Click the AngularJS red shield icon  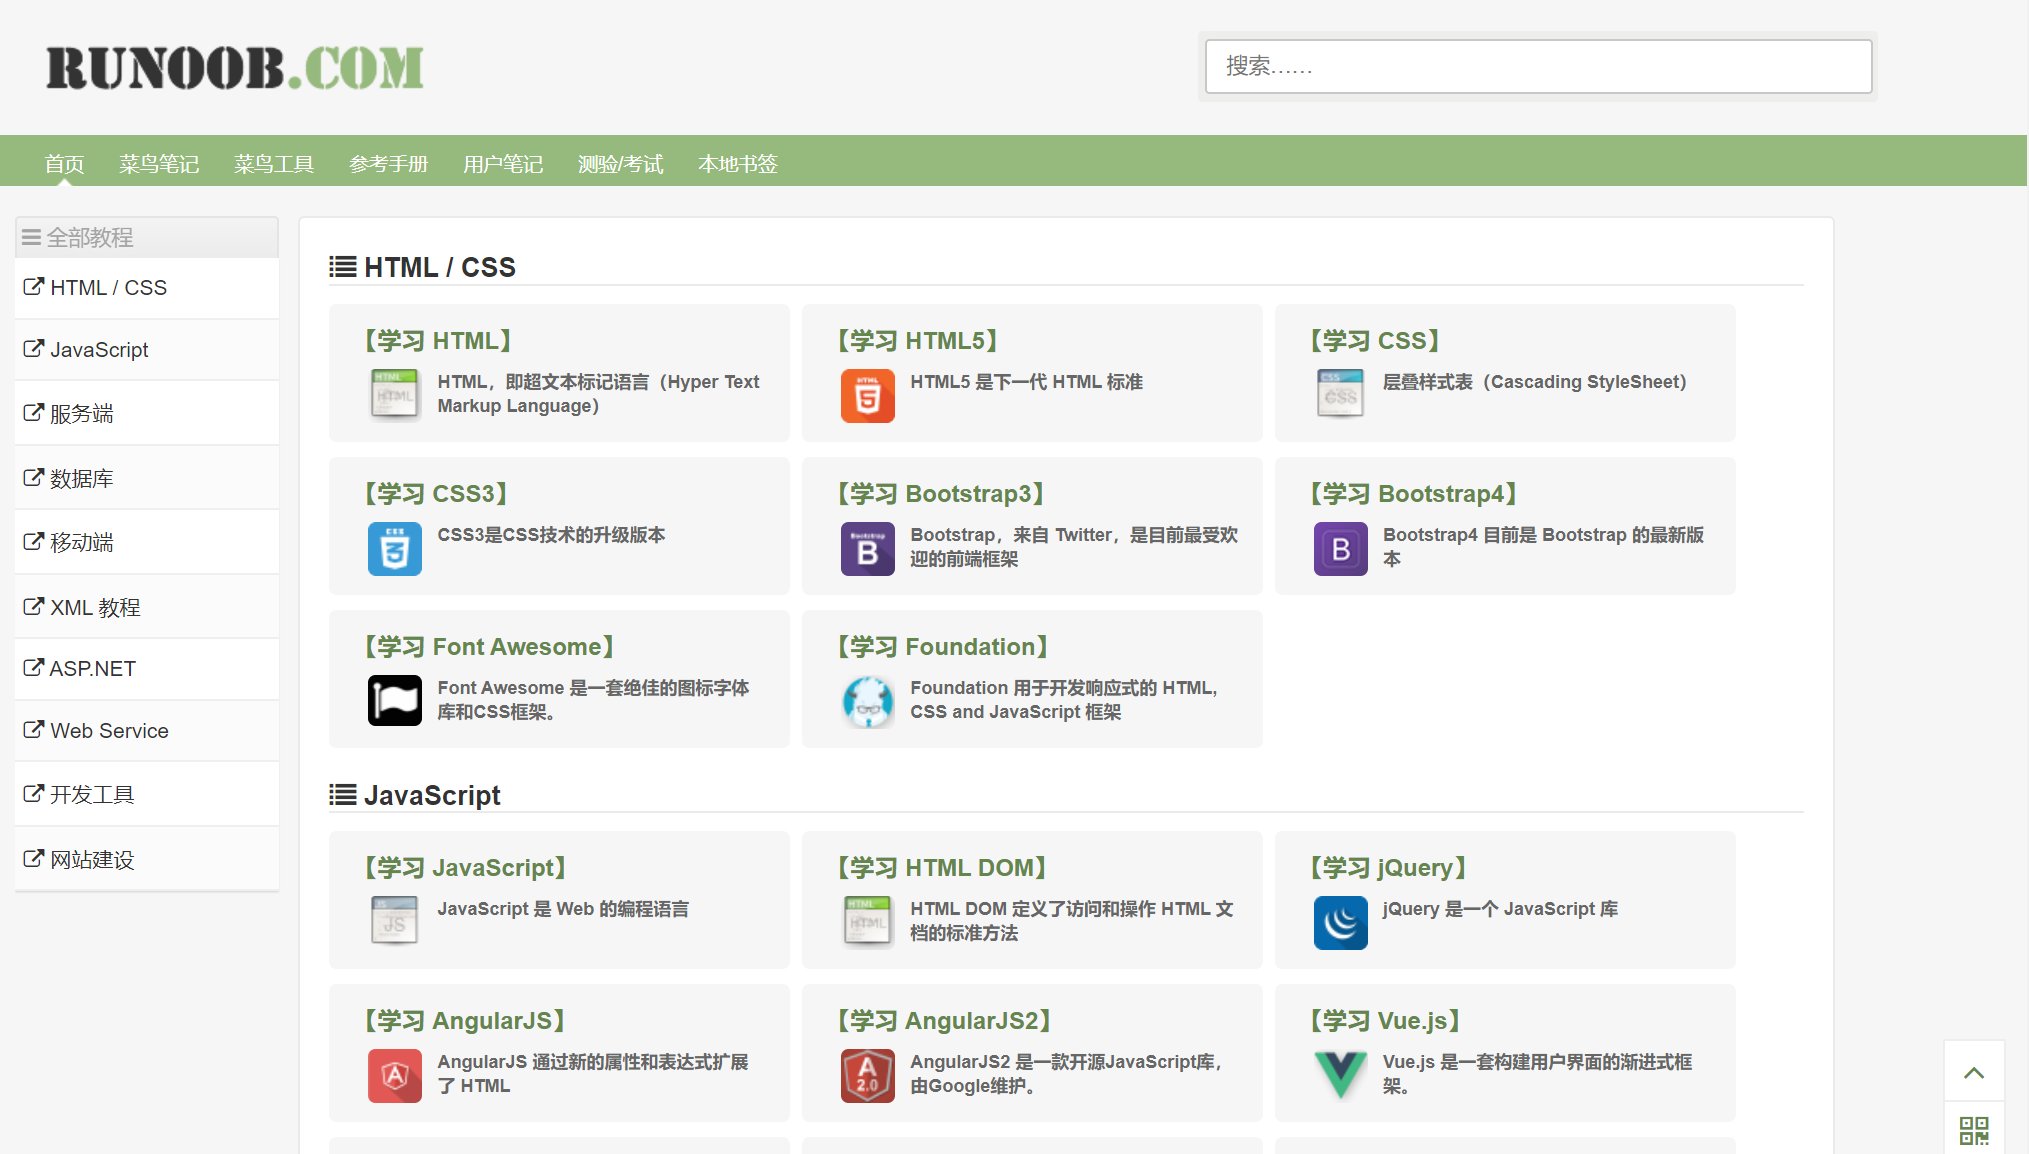pyautogui.click(x=394, y=1076)
